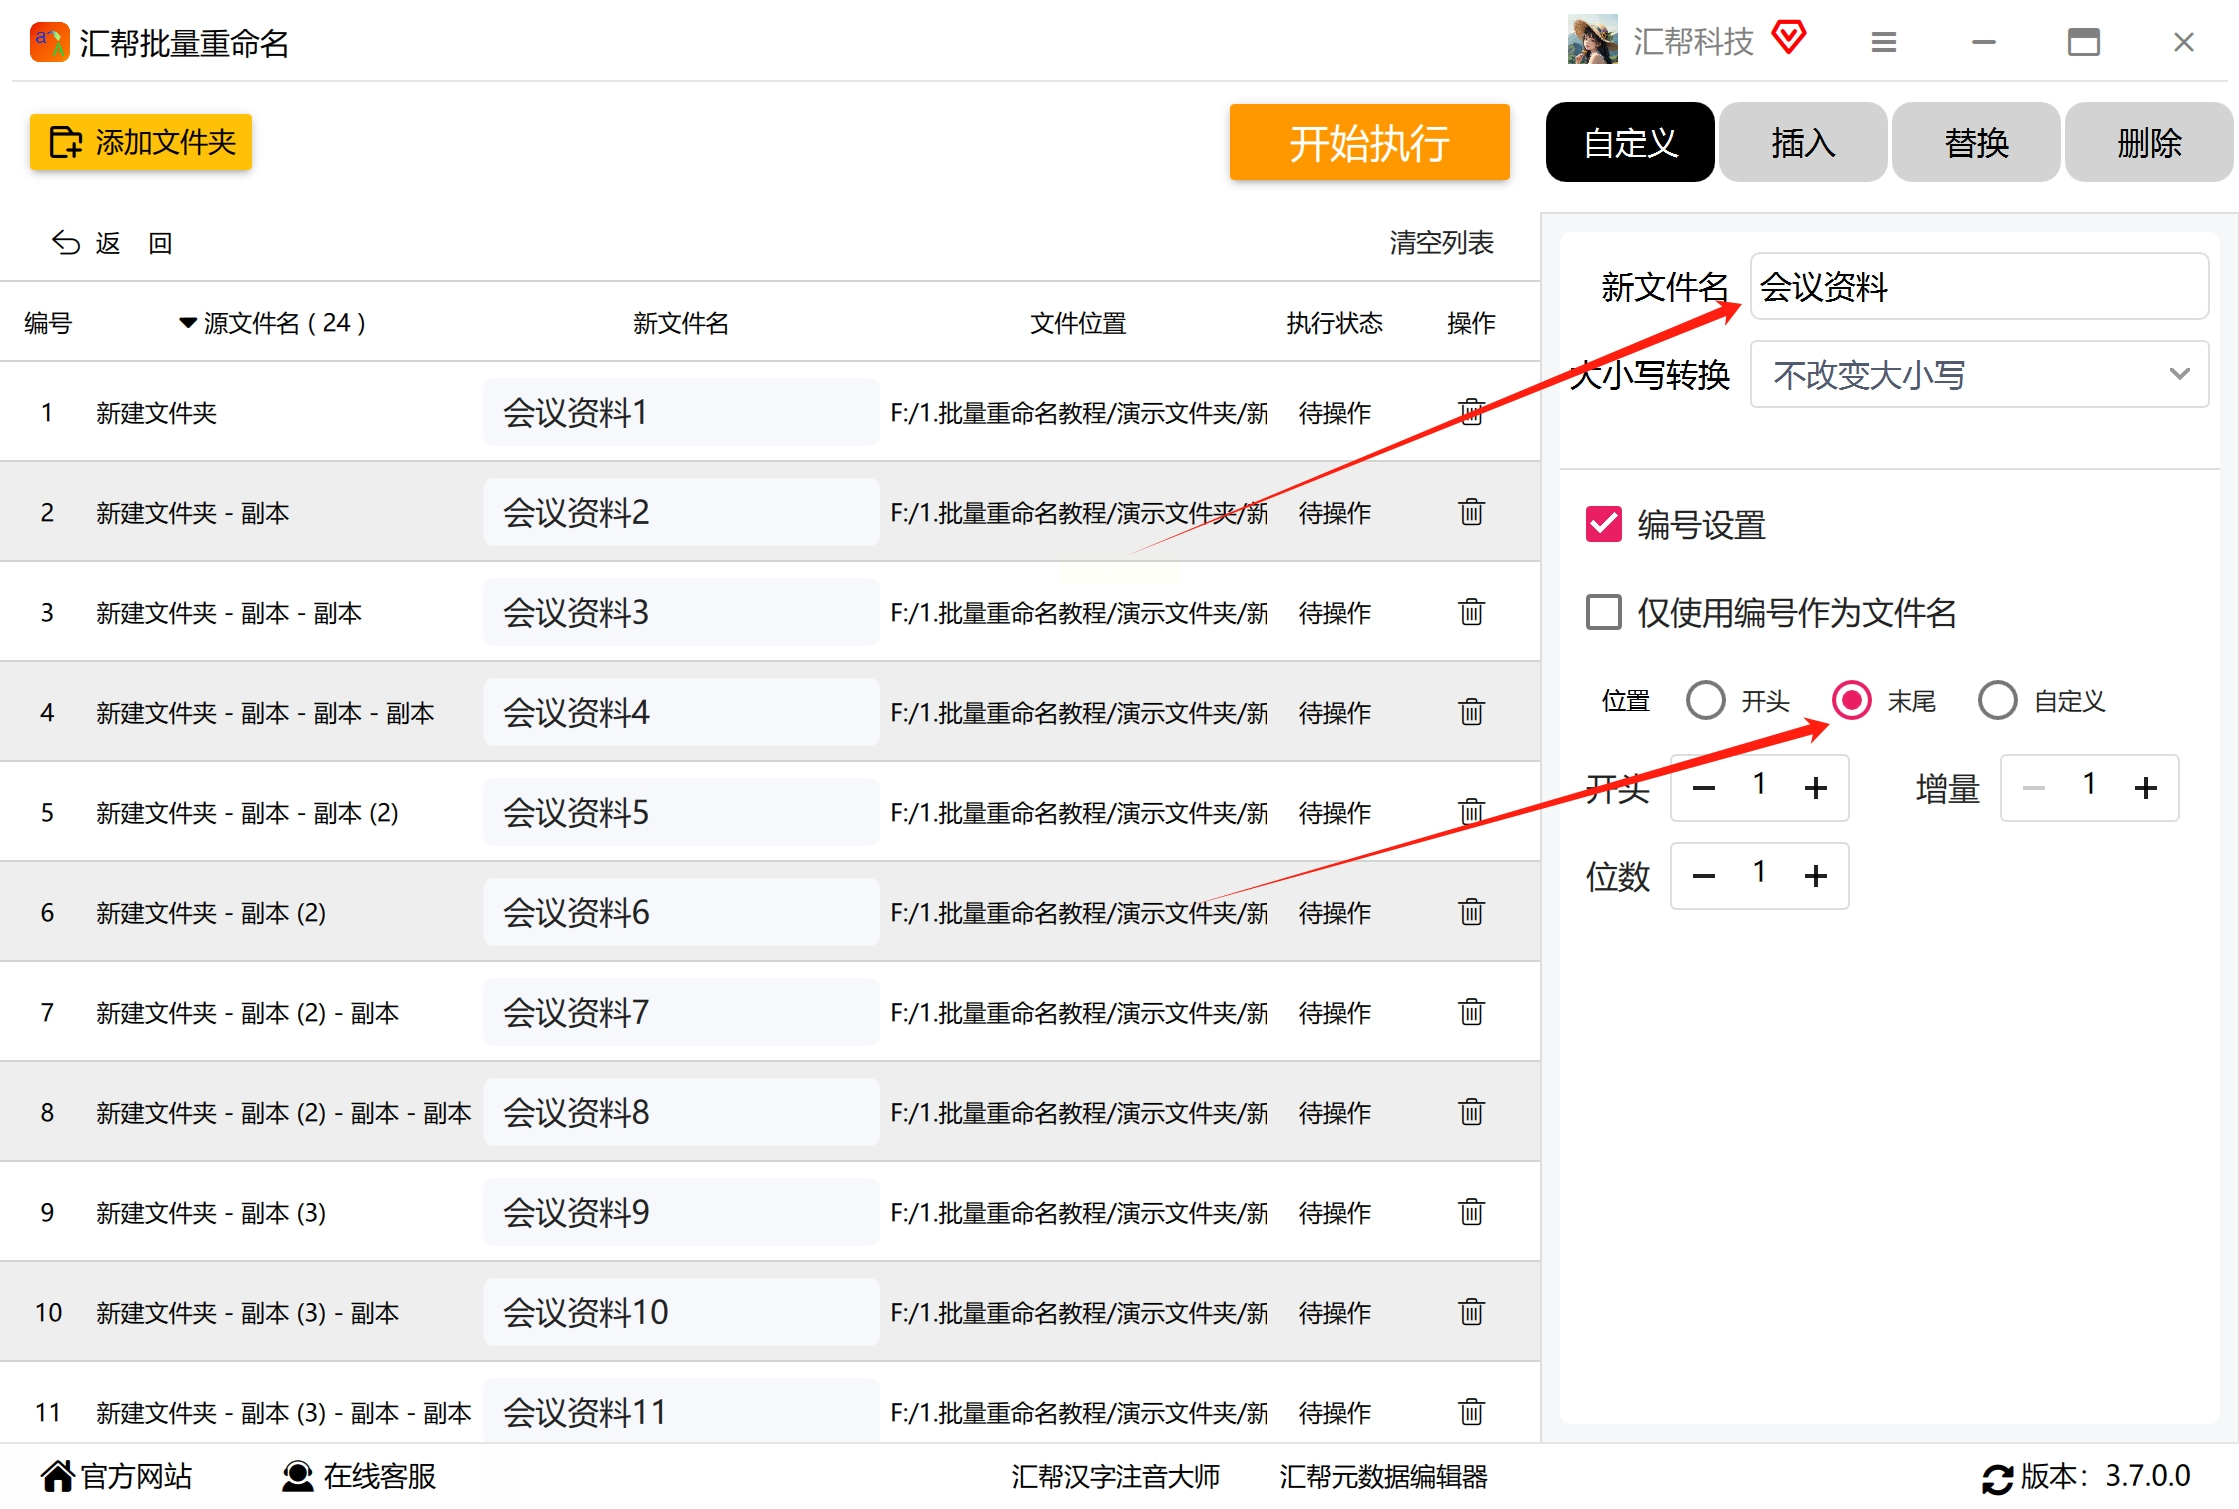Click the 开始执行 button
The height and width of the screenshot is (1509, 2239).
point(1368,143)
